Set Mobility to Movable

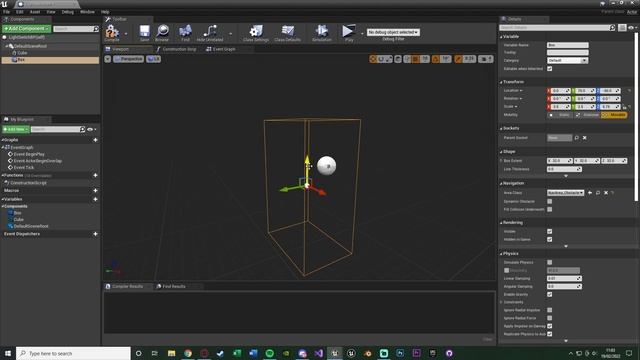click(x=614, y=115)
